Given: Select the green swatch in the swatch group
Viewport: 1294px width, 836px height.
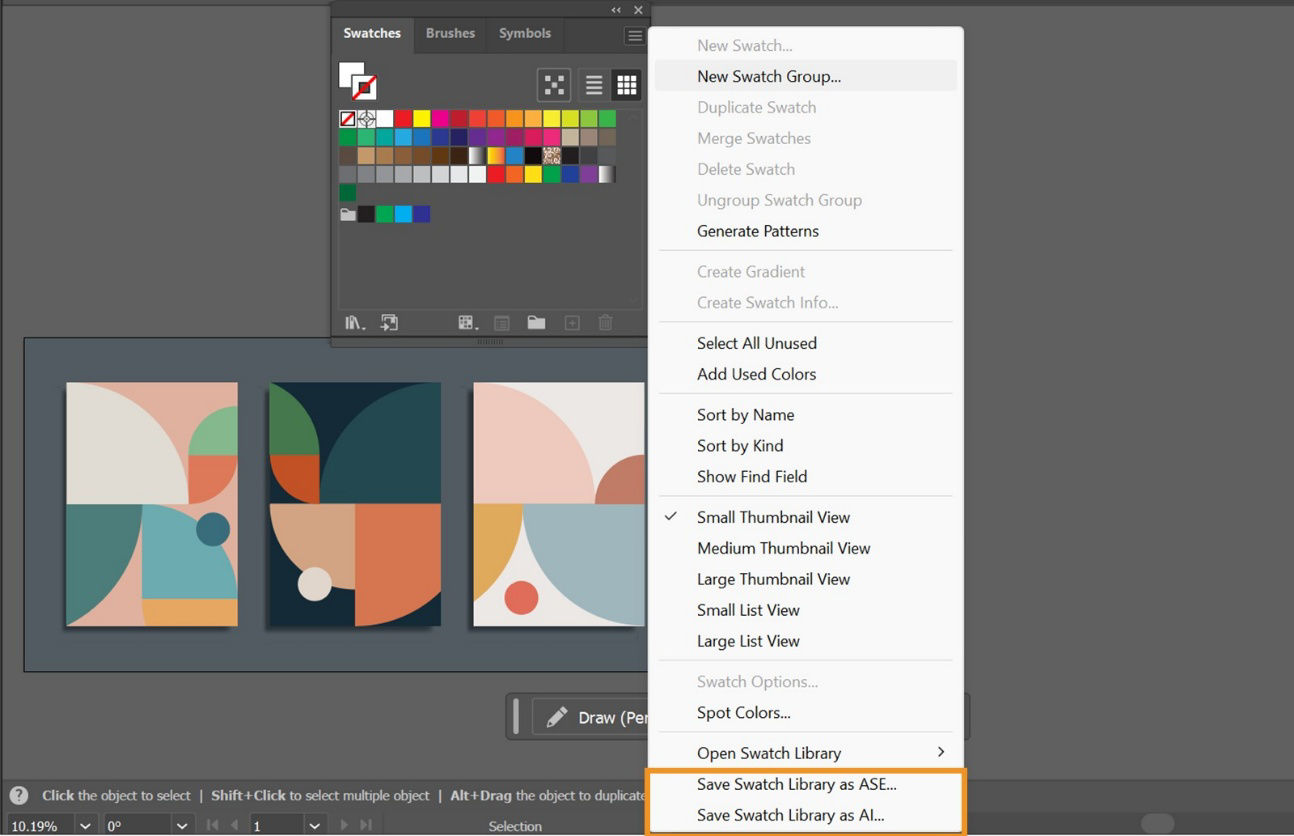Looking at the screenshot, I should tap(385, 213).
